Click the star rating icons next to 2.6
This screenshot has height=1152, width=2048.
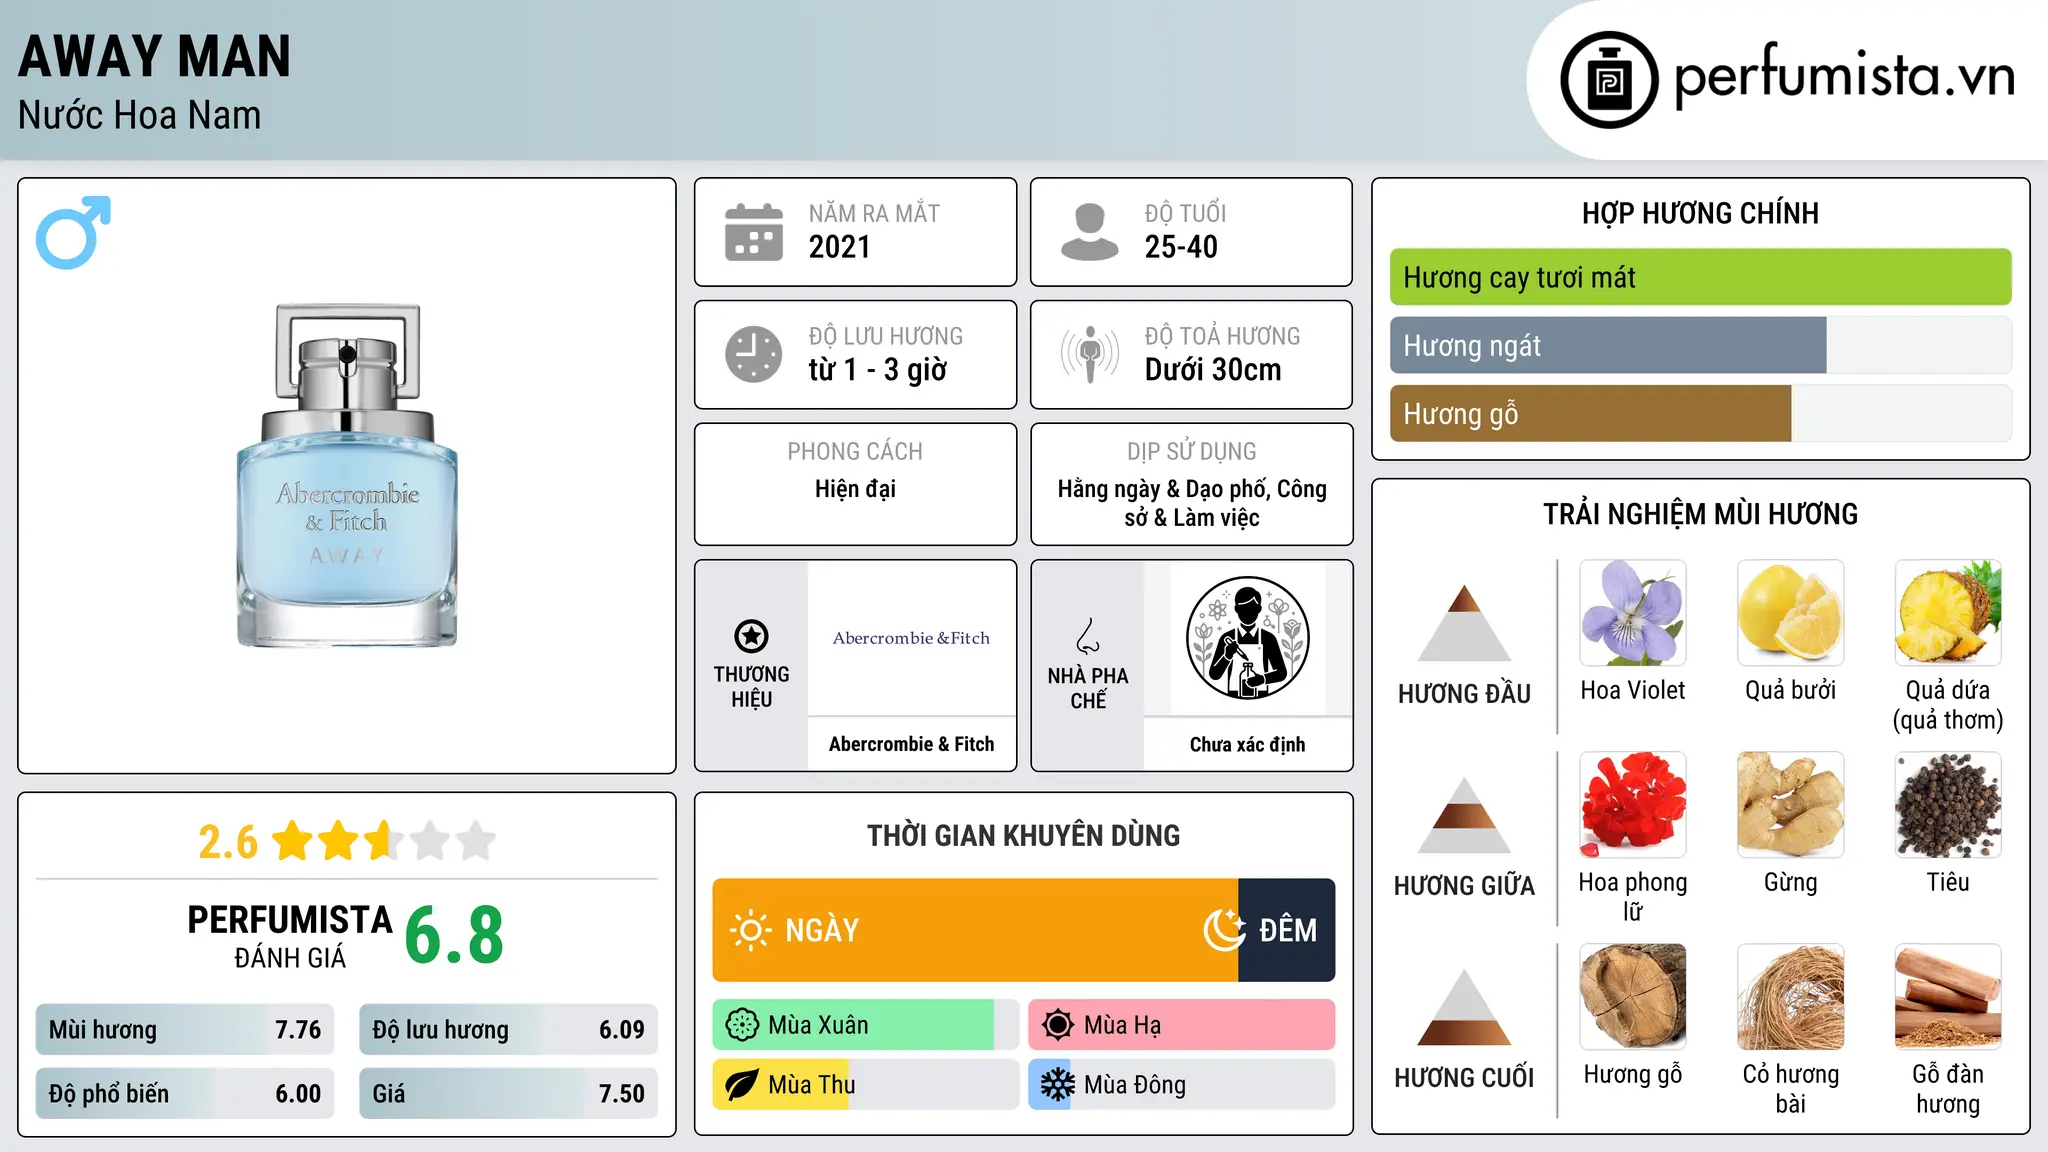click(384, 841)
